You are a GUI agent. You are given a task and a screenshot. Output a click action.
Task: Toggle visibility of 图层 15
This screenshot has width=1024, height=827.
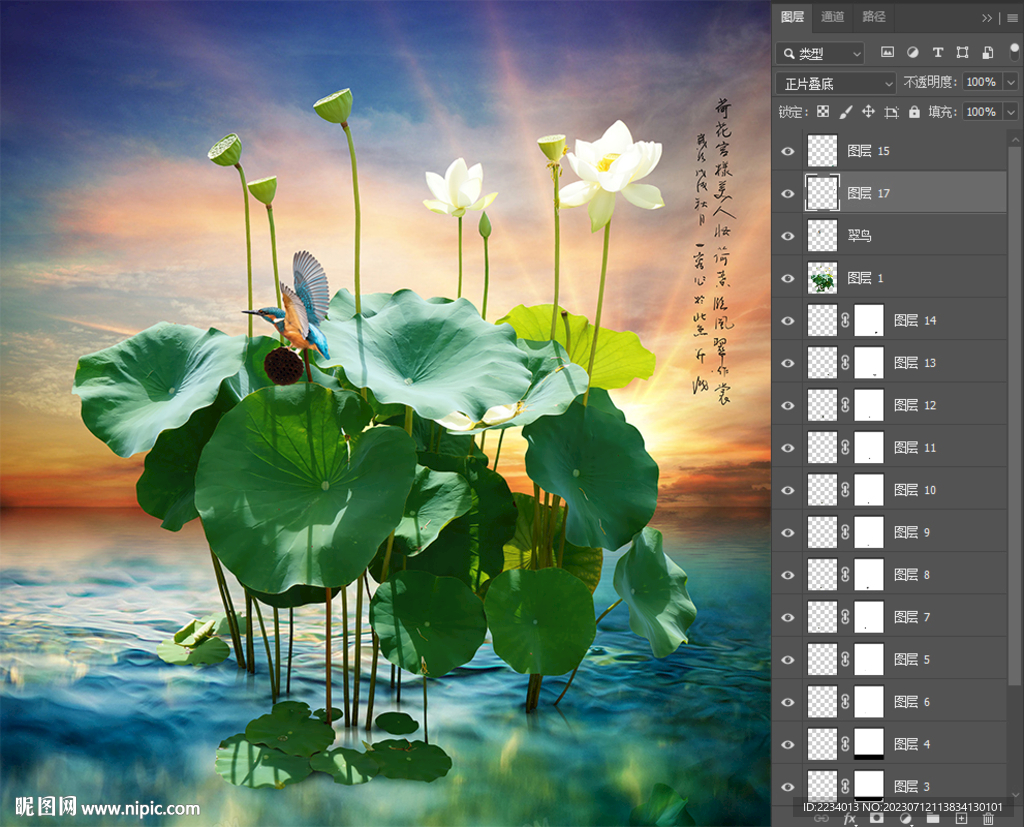788,151
